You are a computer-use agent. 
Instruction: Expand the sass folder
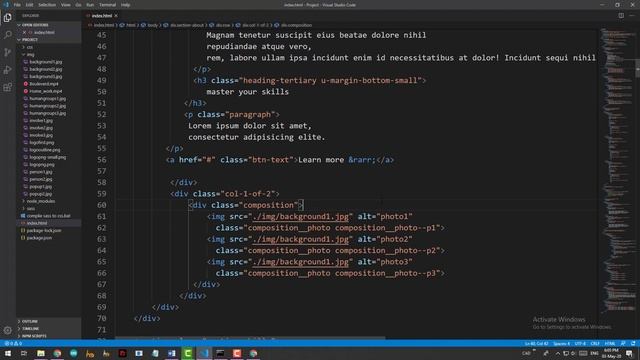click(x=31, y=209)
